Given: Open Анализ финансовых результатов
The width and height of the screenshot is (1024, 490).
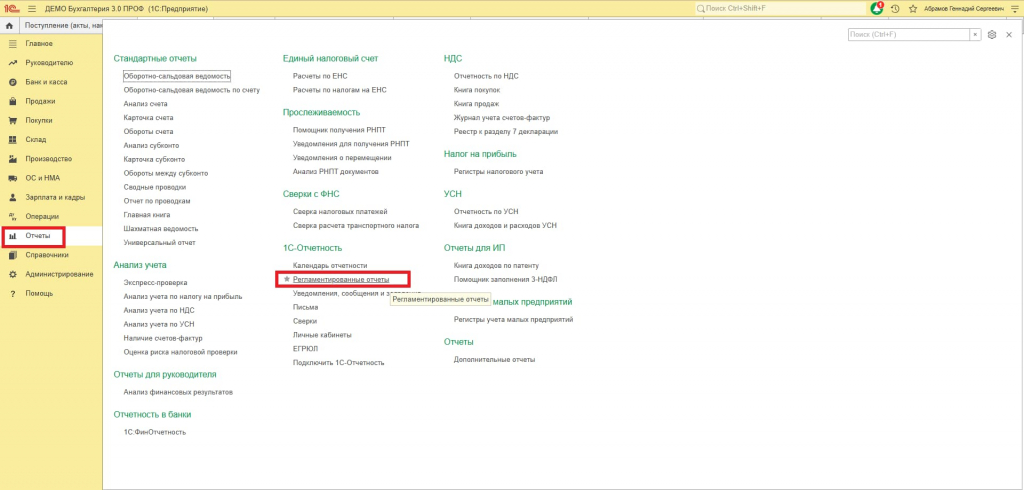Looking at the screenshot, I should click(178, 393).
